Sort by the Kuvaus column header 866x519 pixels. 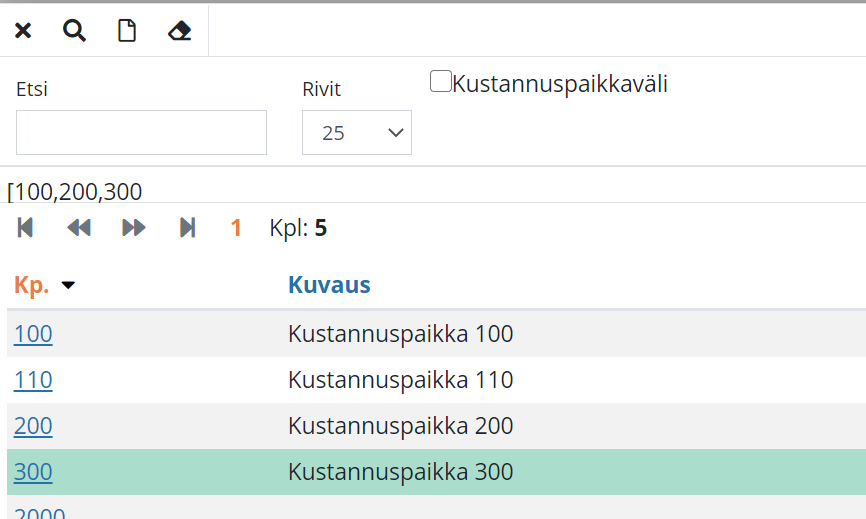(329, 285)
